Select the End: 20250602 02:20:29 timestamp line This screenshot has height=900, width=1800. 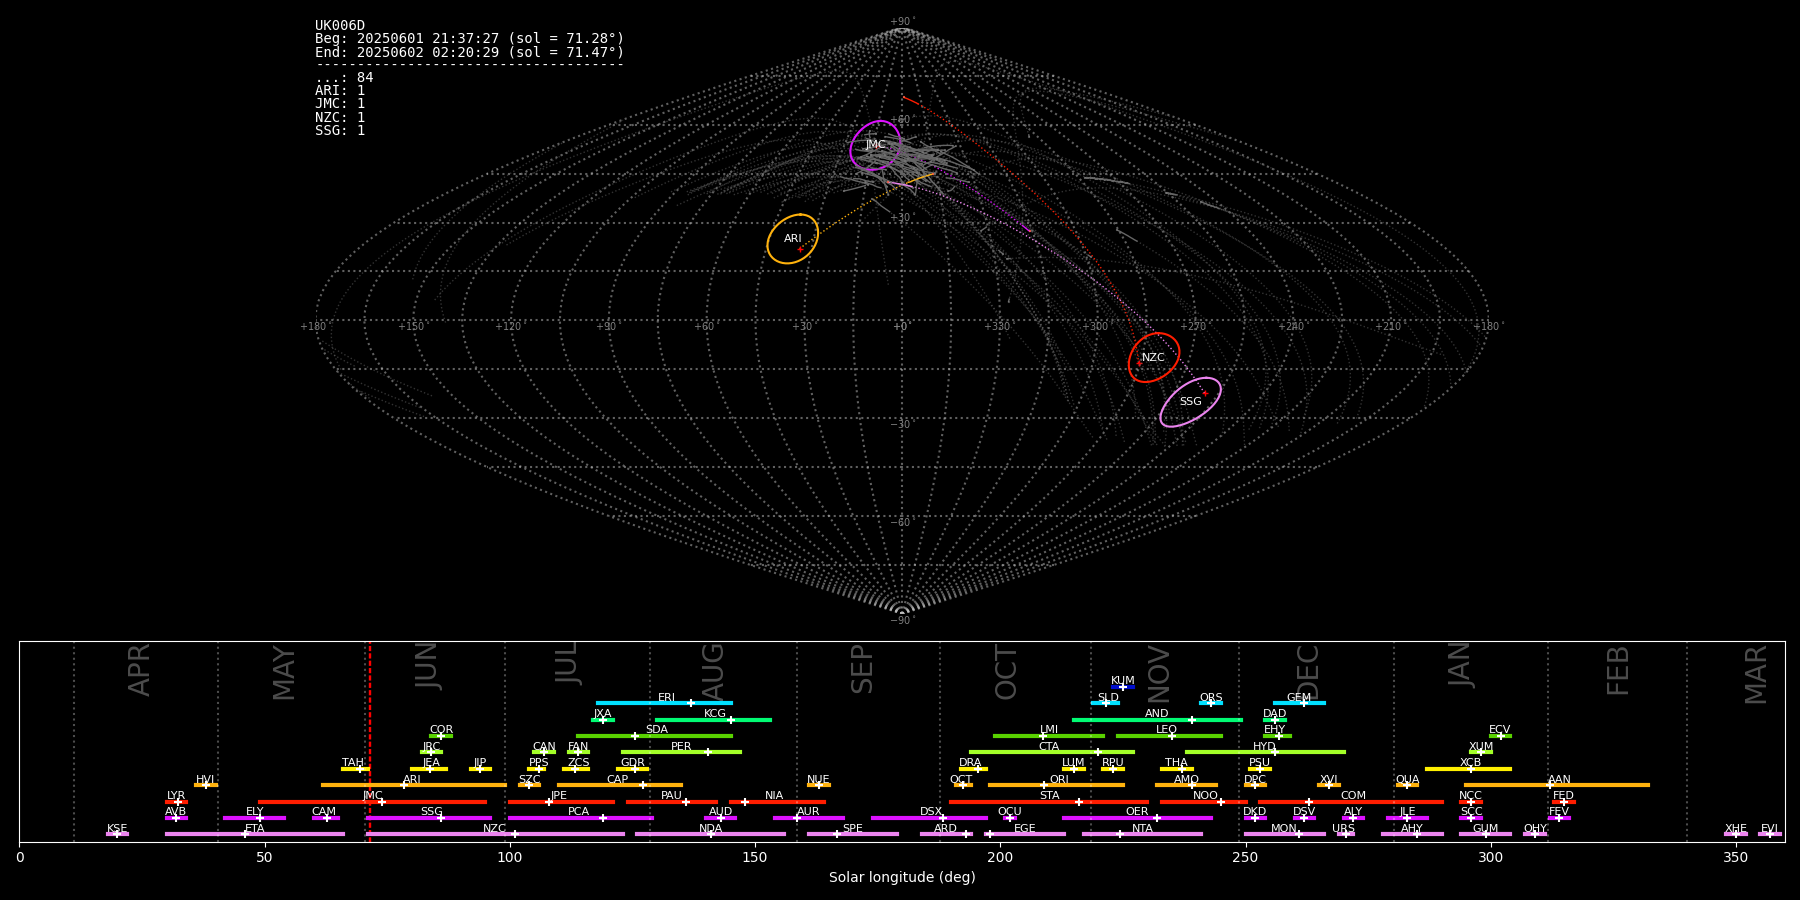[469, 53]
